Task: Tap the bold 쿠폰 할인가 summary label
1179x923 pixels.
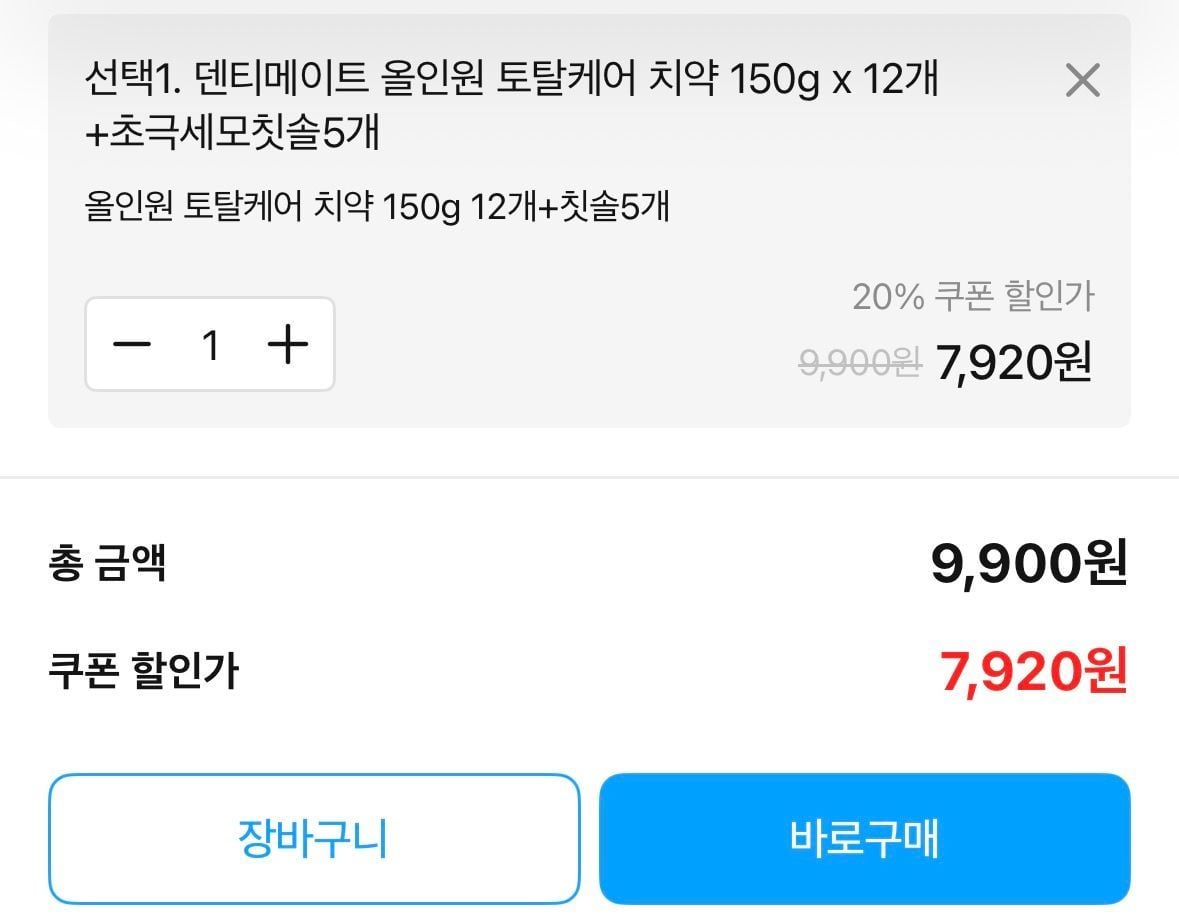Action: pos(144,671)
